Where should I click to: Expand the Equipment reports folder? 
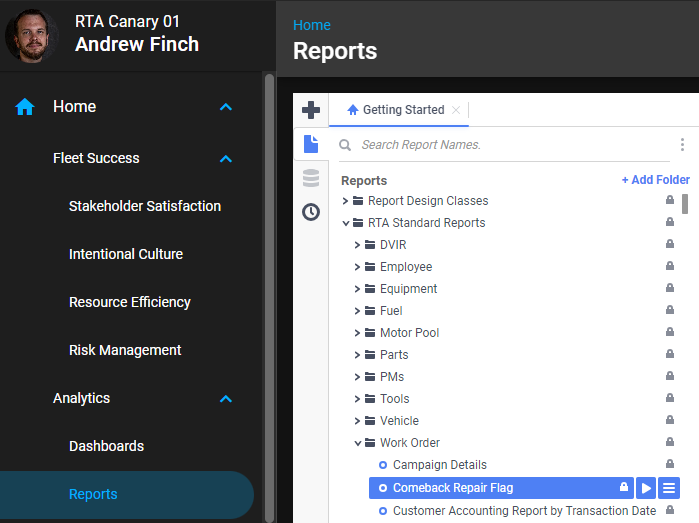pyautogui.click(x=358, y=289)
